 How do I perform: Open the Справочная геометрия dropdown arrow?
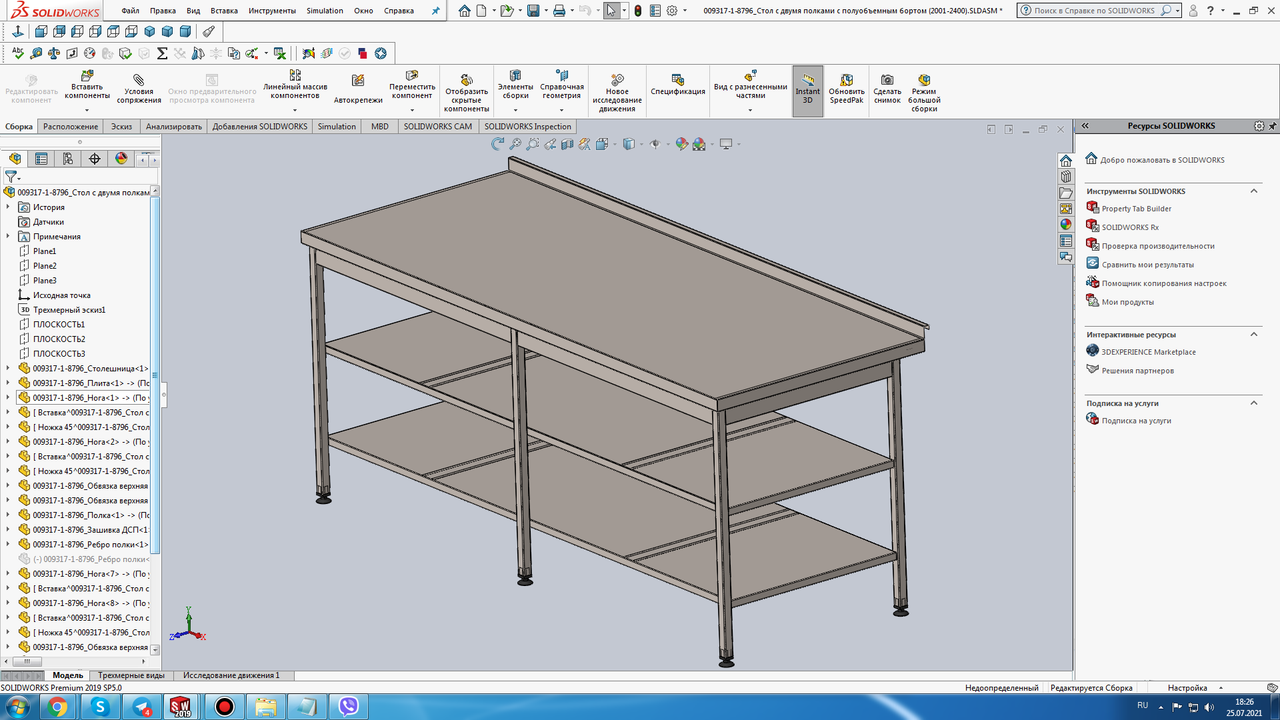click(x=562, y=109)
